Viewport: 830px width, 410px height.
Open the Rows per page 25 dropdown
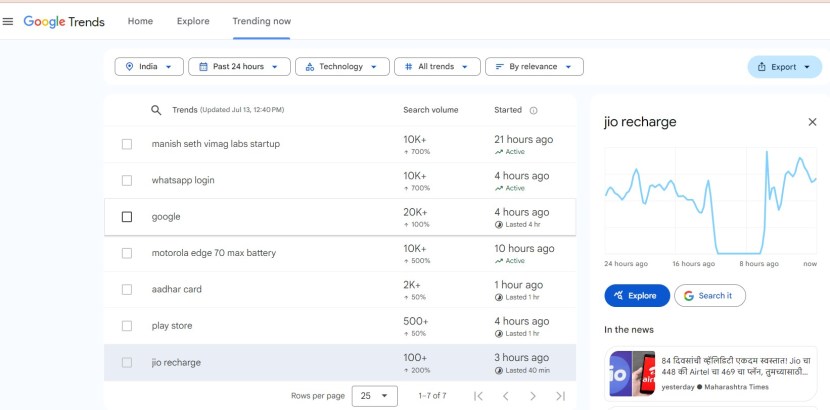pyautogui.click(x=374, y=396)
